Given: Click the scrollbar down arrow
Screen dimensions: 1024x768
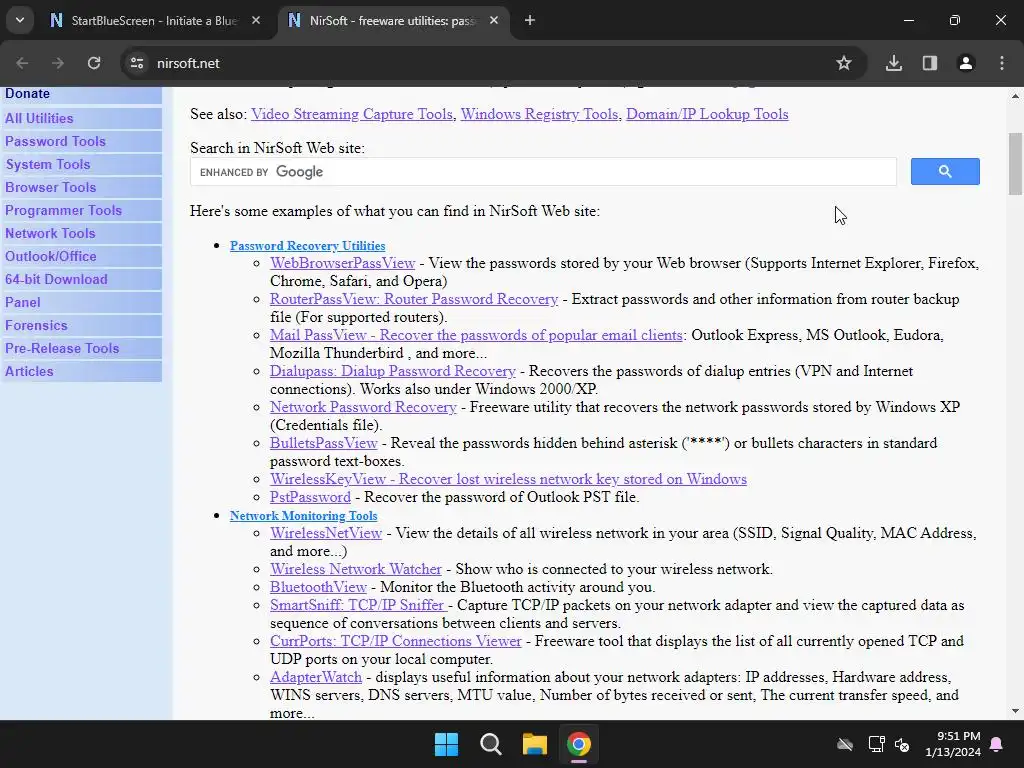Looking at the screenshot, I should [1015, 712].
